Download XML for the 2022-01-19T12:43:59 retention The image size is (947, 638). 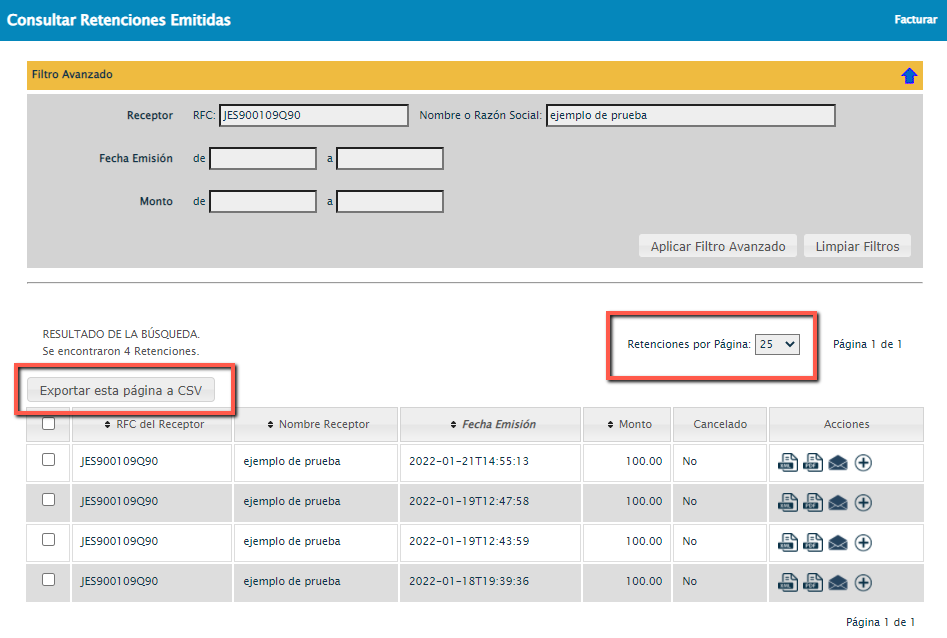[x=788, y=542]
